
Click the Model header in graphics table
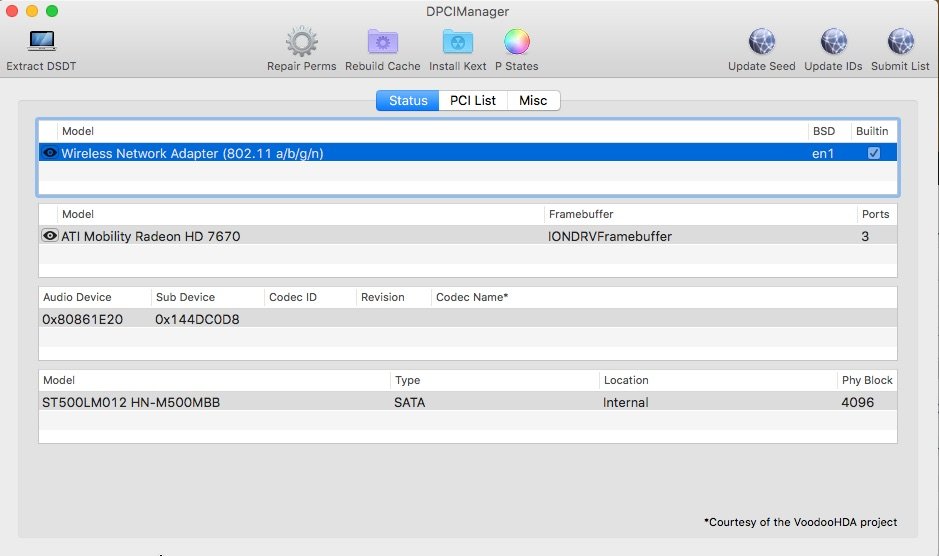[78, 214]
